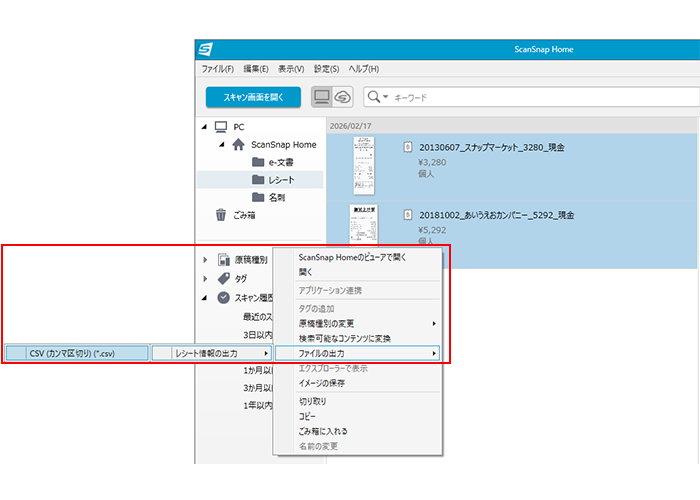This screenshot has width=700, height=500.
Task: Click the magnifier search icon
Action: pyautogui.click(x=375, y=97)
